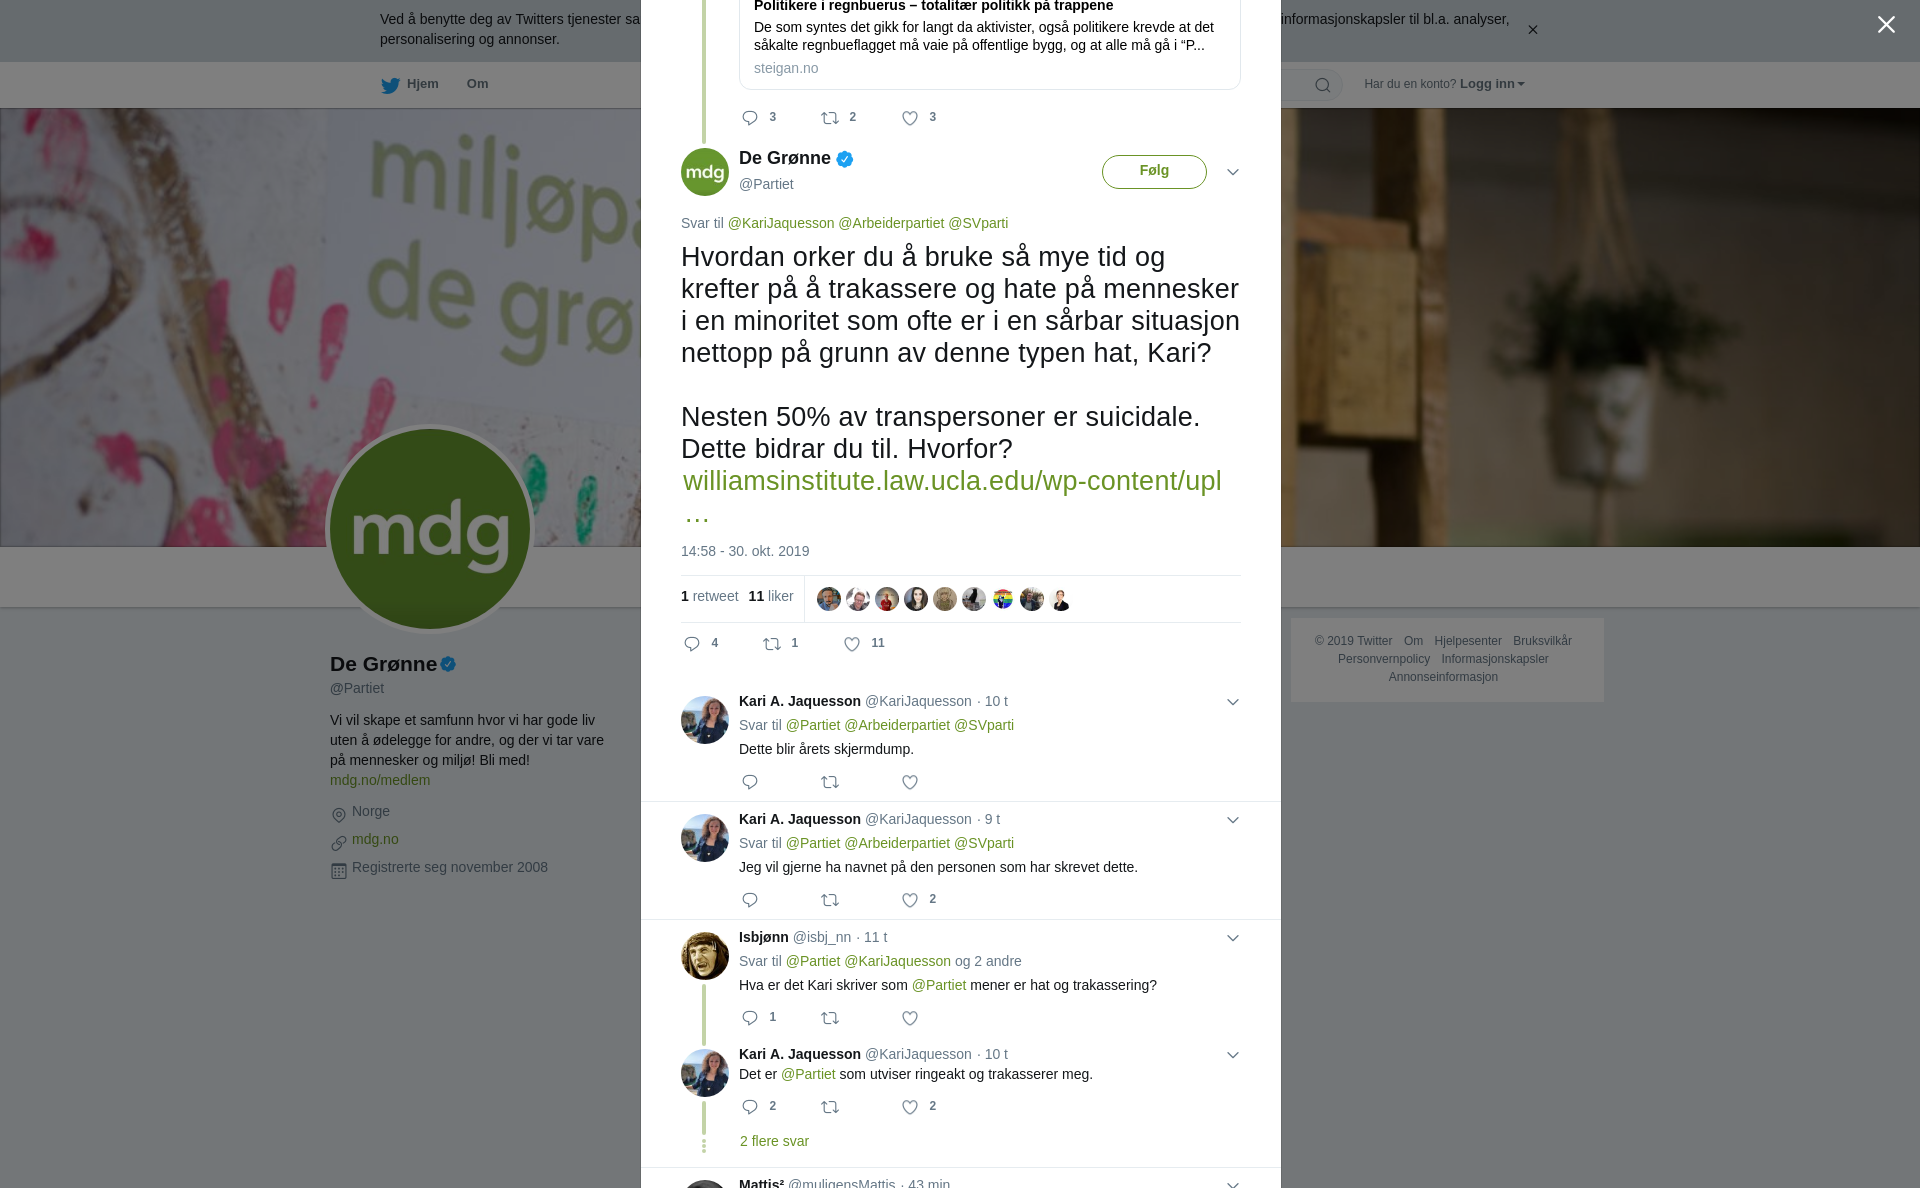Click the rainbow avatar among likers
Screen dimensions: 1920x1188
click(x=1003, y=599)
